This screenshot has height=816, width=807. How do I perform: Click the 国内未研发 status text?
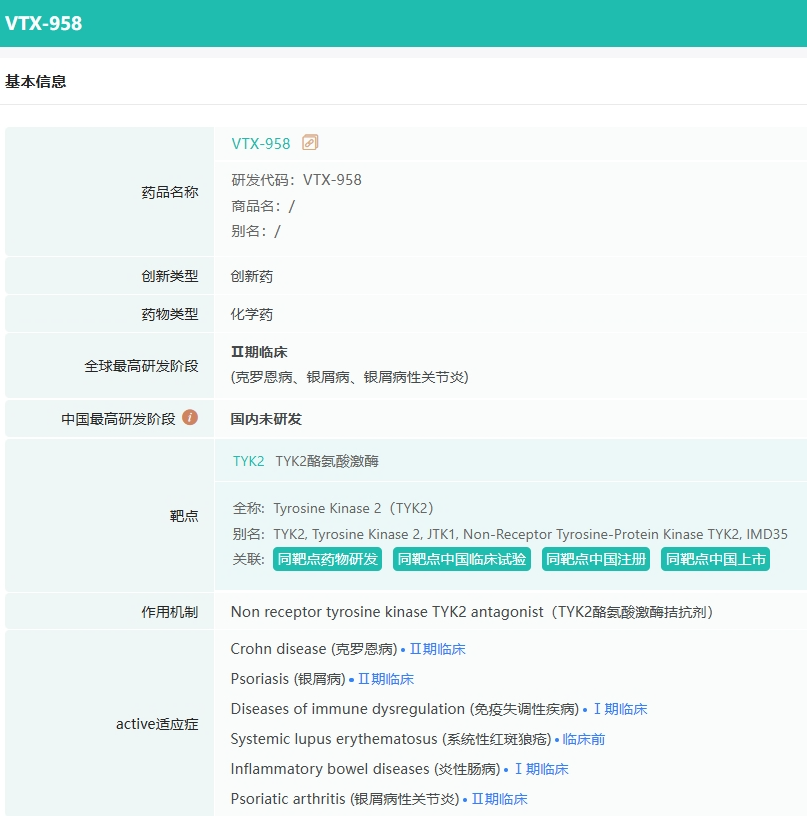tap(266, 419)
